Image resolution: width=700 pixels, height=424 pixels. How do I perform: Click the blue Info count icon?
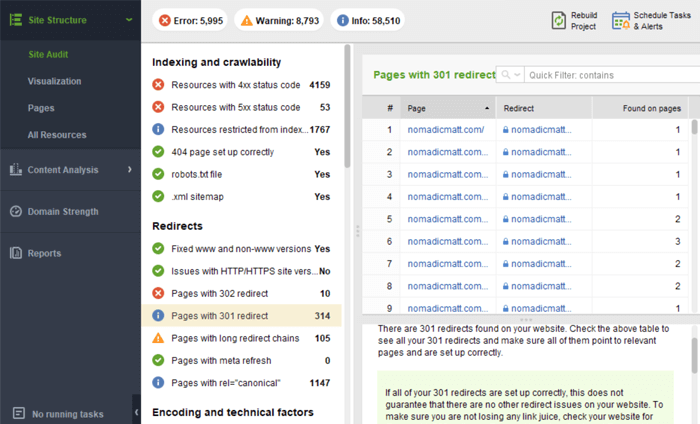coord(342,21)
